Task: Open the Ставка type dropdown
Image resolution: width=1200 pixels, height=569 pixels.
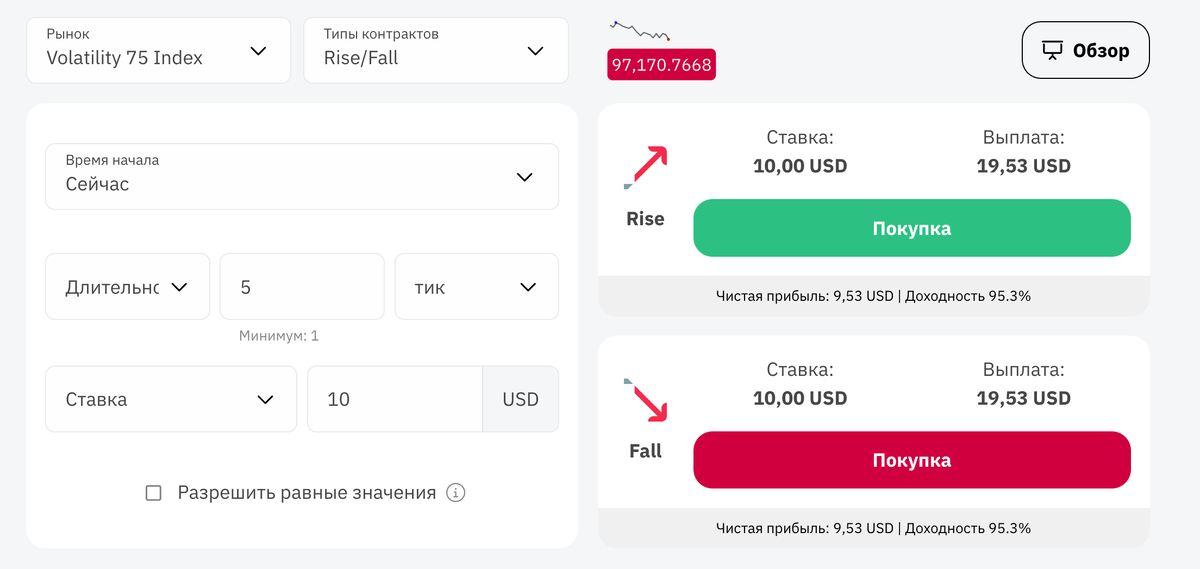Action: pos(170,399)
